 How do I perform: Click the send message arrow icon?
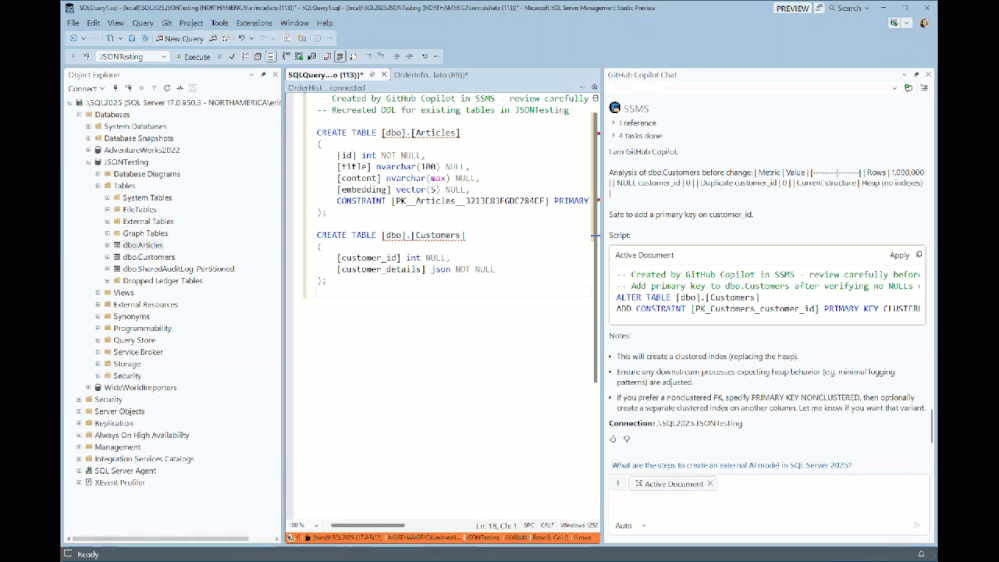click(916, 525)
